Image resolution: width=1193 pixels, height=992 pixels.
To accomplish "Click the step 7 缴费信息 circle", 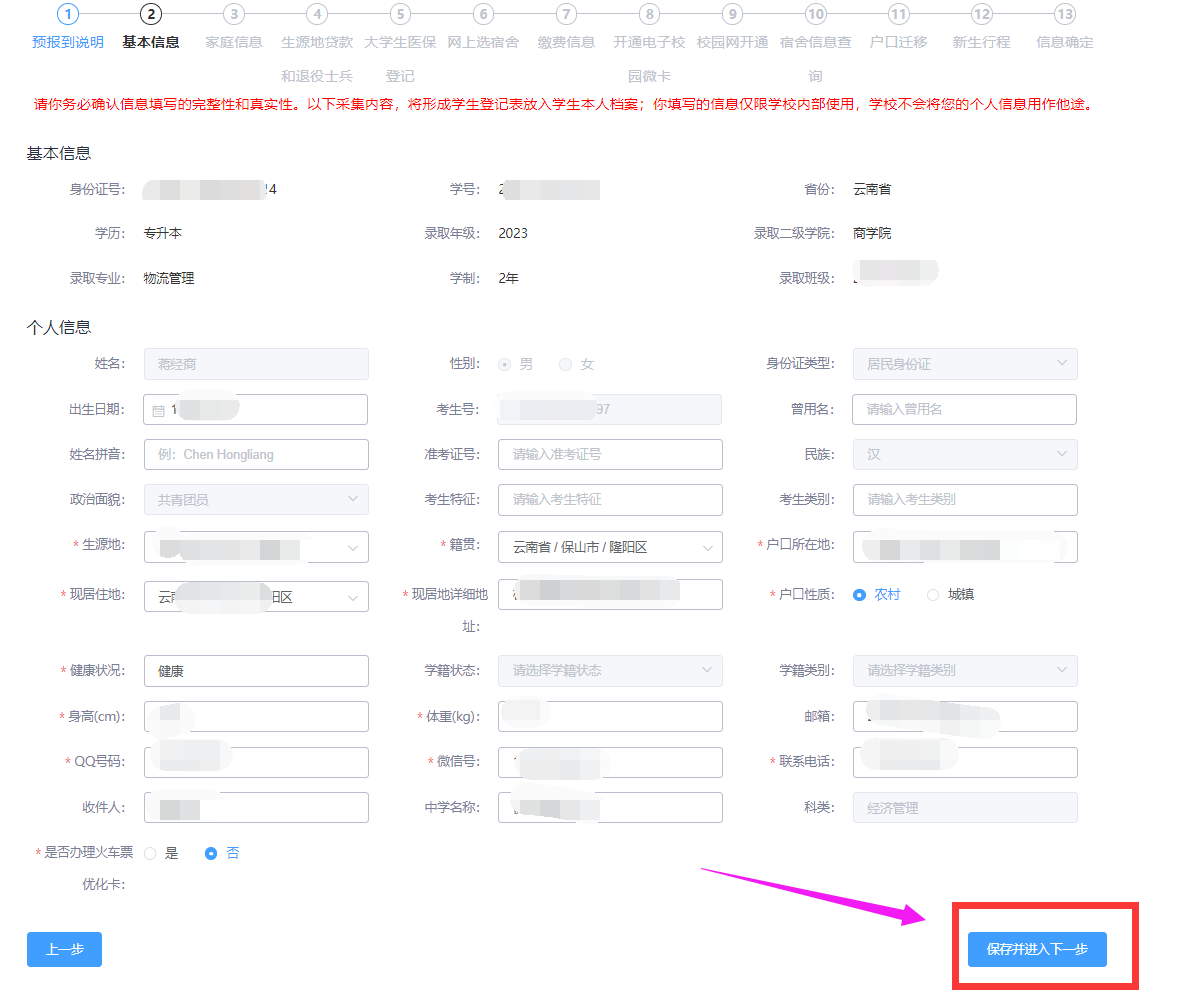I will click(566, 14).
